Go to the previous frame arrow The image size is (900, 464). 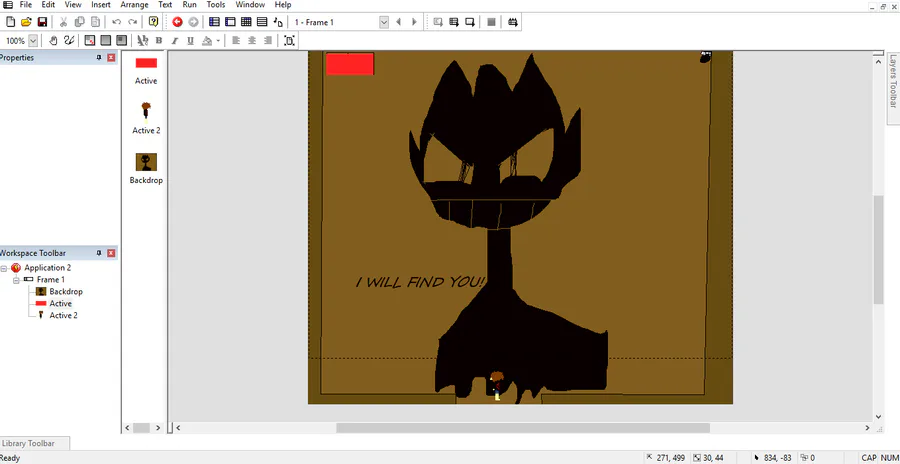(398, 22)
